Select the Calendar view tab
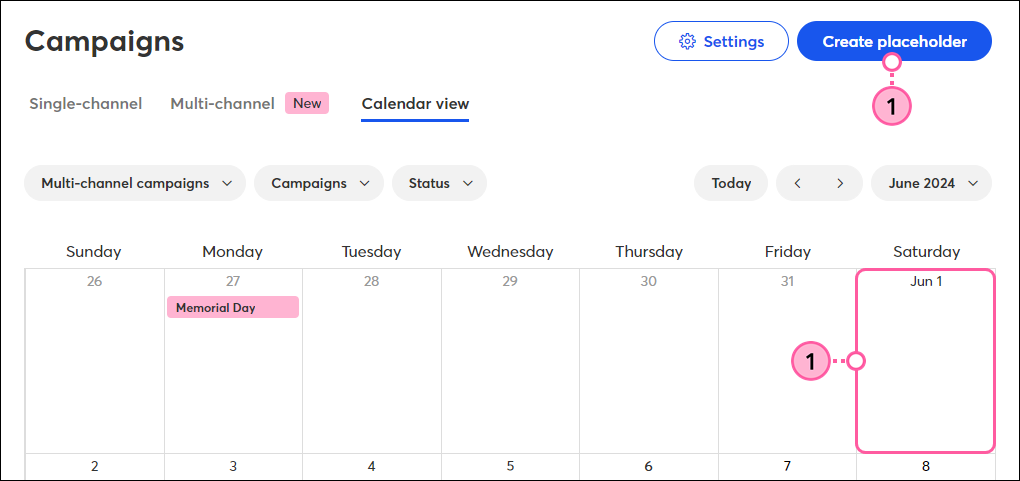The image size is (1020, 481). 415,104
